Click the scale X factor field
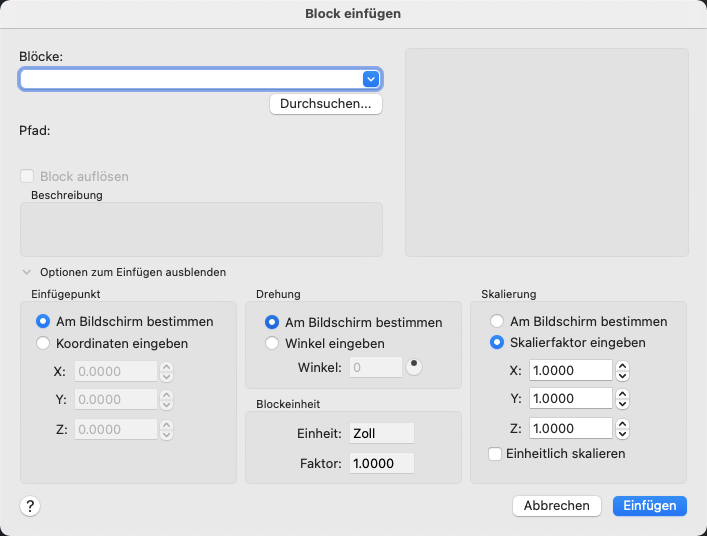Image resolution: width=707 pixels, height=536 pixels. 571,371
